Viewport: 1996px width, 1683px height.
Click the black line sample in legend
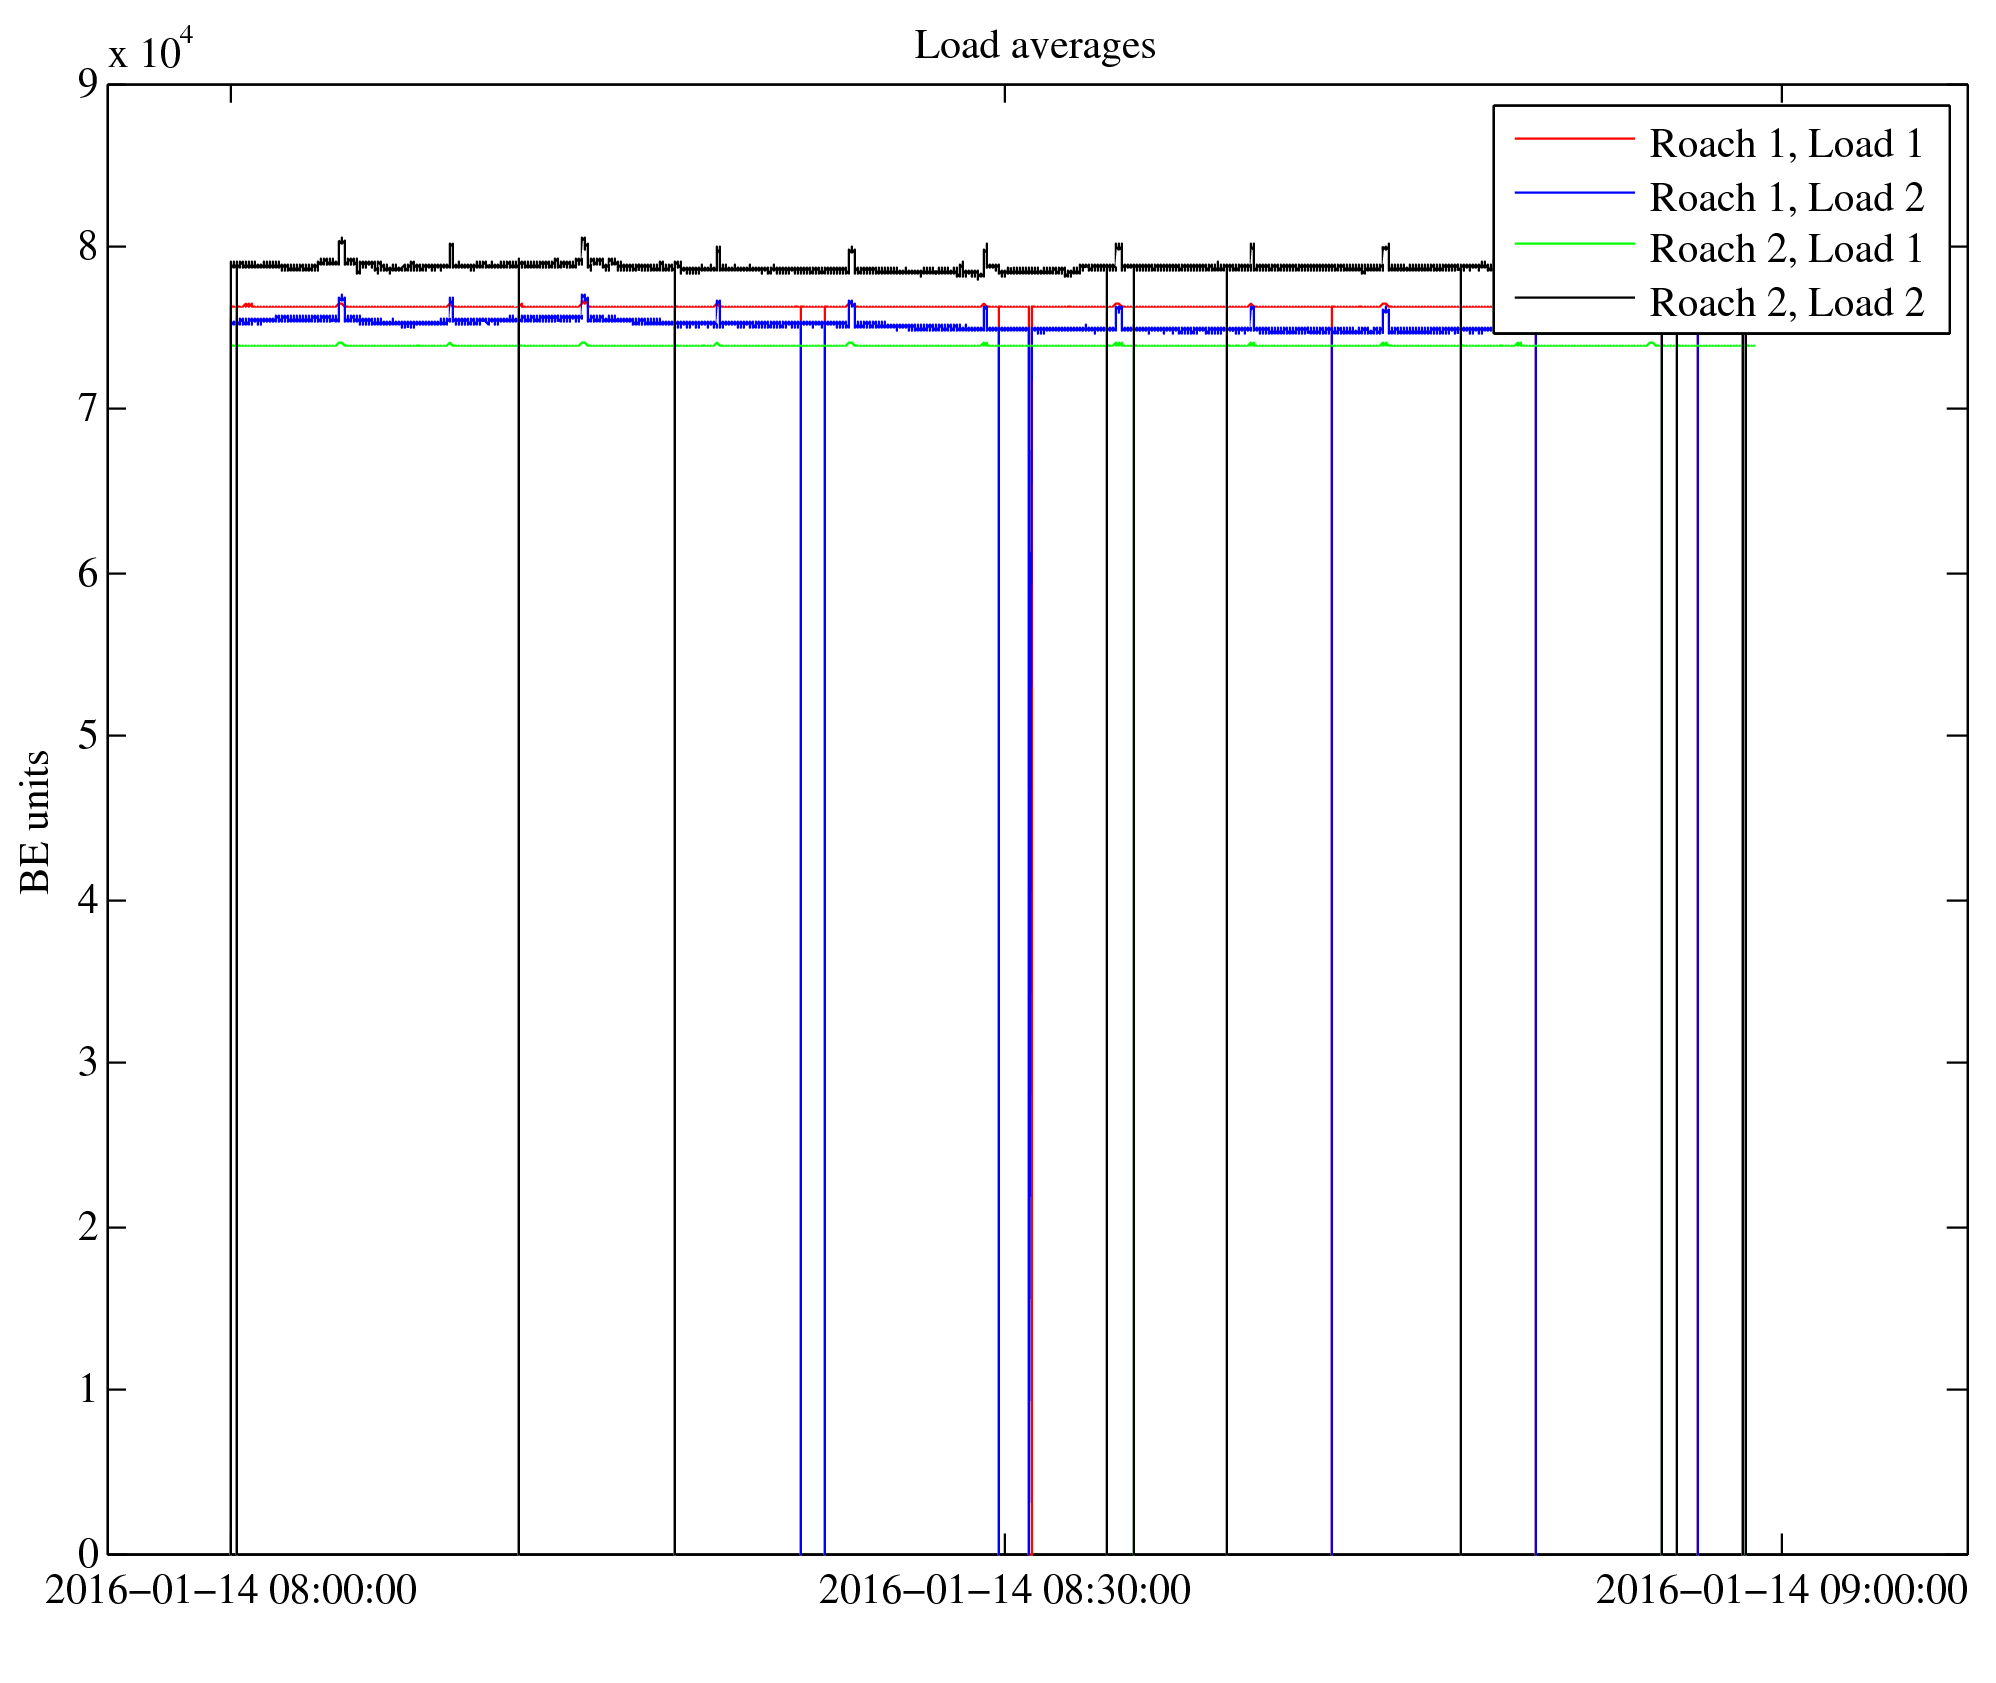click(1573, 297)
